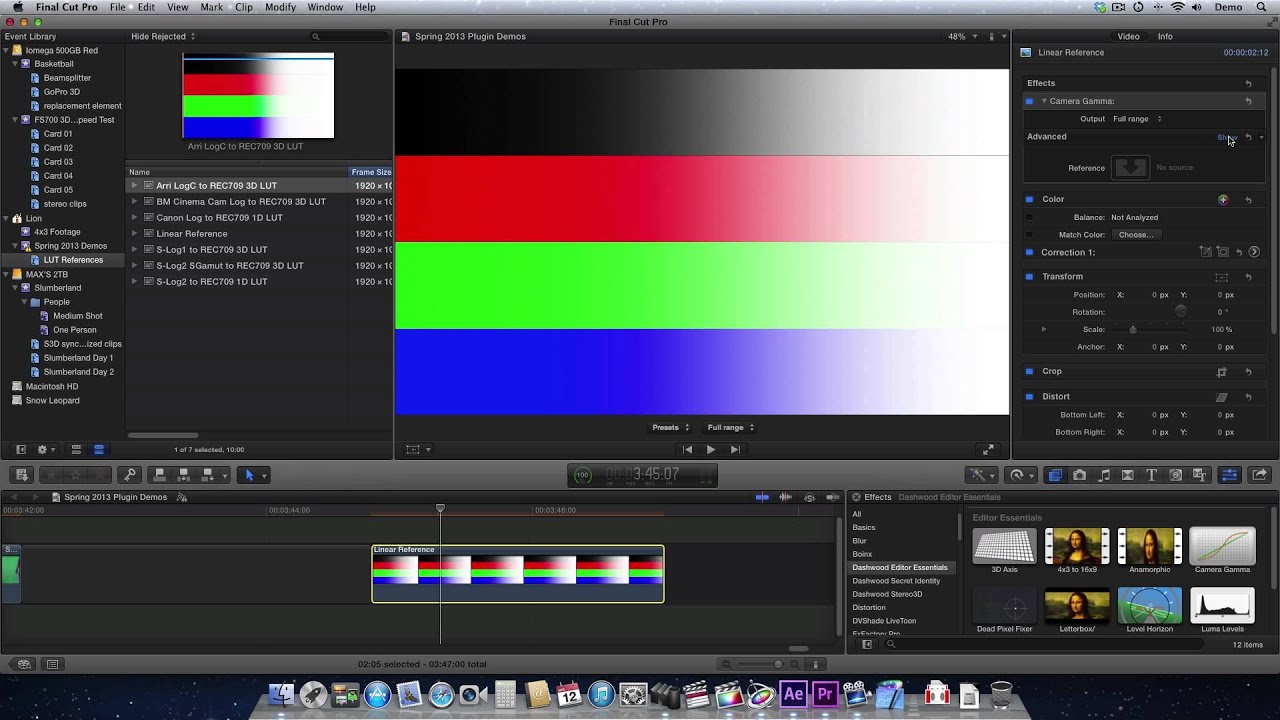The width and height of the screenshot is (1280, 720).
Task: Open the Mark menu
Action: [211, 7]
